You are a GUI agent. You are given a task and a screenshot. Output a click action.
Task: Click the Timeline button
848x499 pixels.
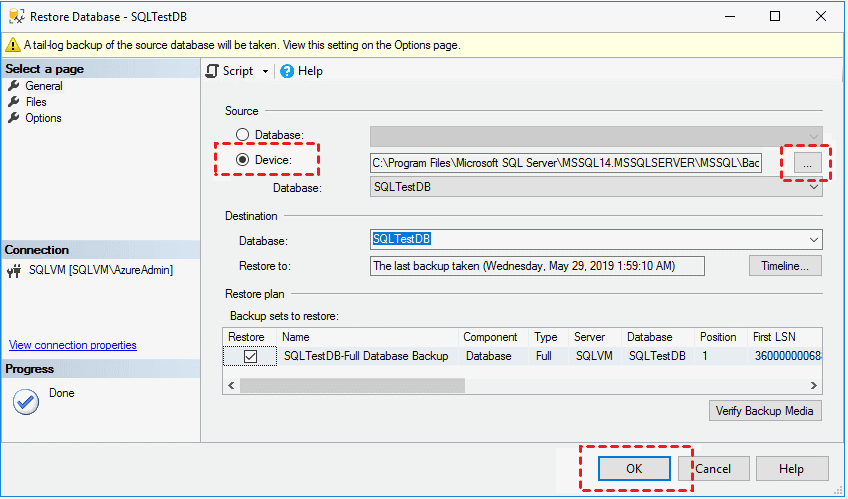[x=785, y=265]
